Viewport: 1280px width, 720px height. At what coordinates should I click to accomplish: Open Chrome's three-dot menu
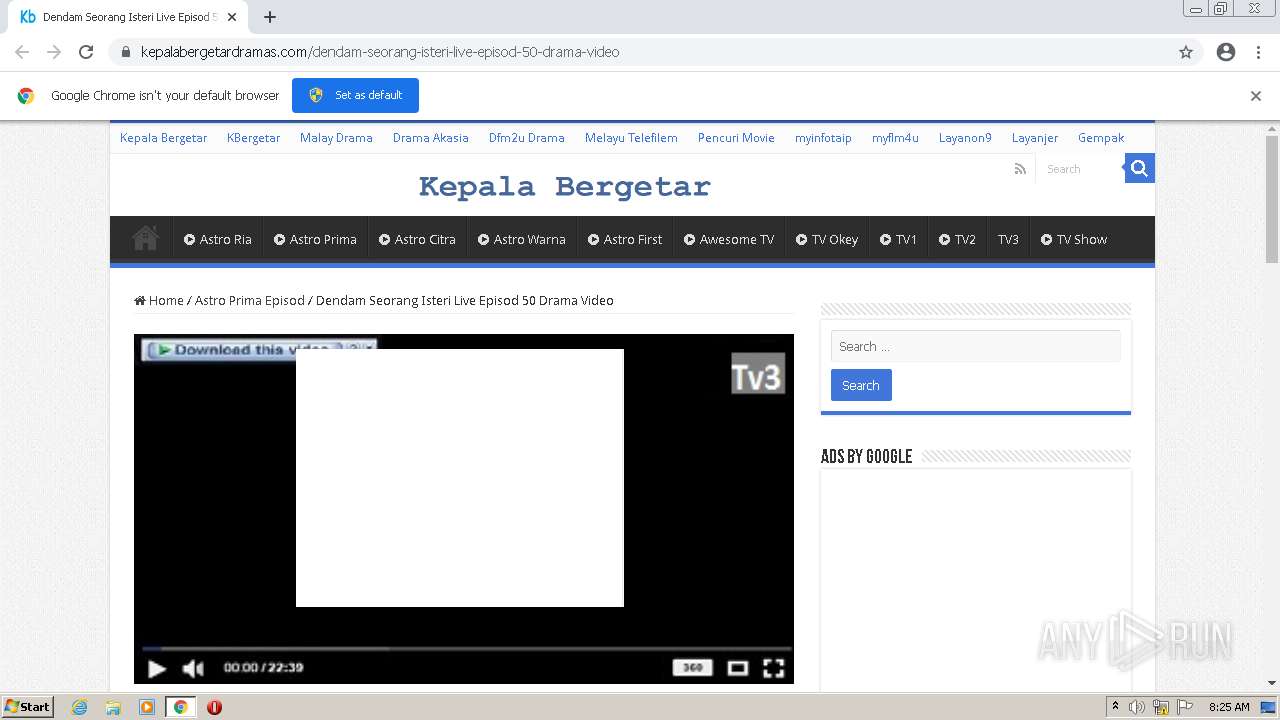(x=1258, y=52)
